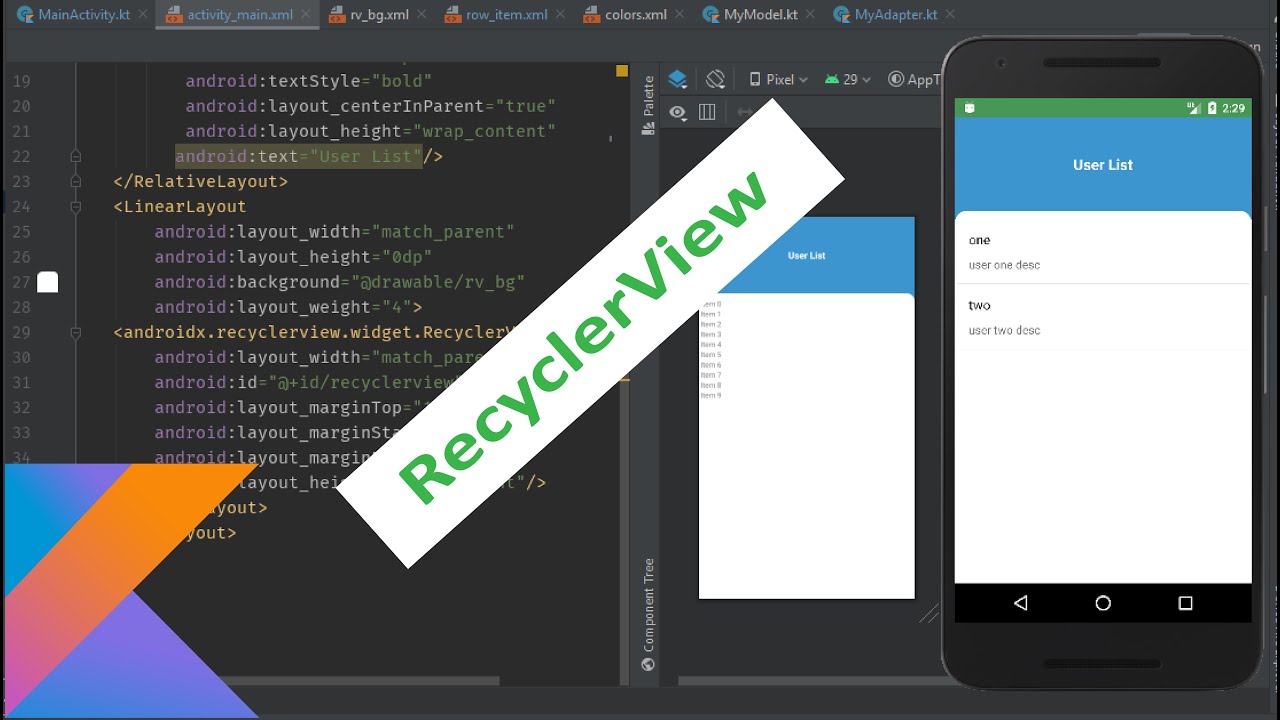The image size is (1280, 720).
Task: Switch to the colors.xml tab
Action: pos(635,15)
